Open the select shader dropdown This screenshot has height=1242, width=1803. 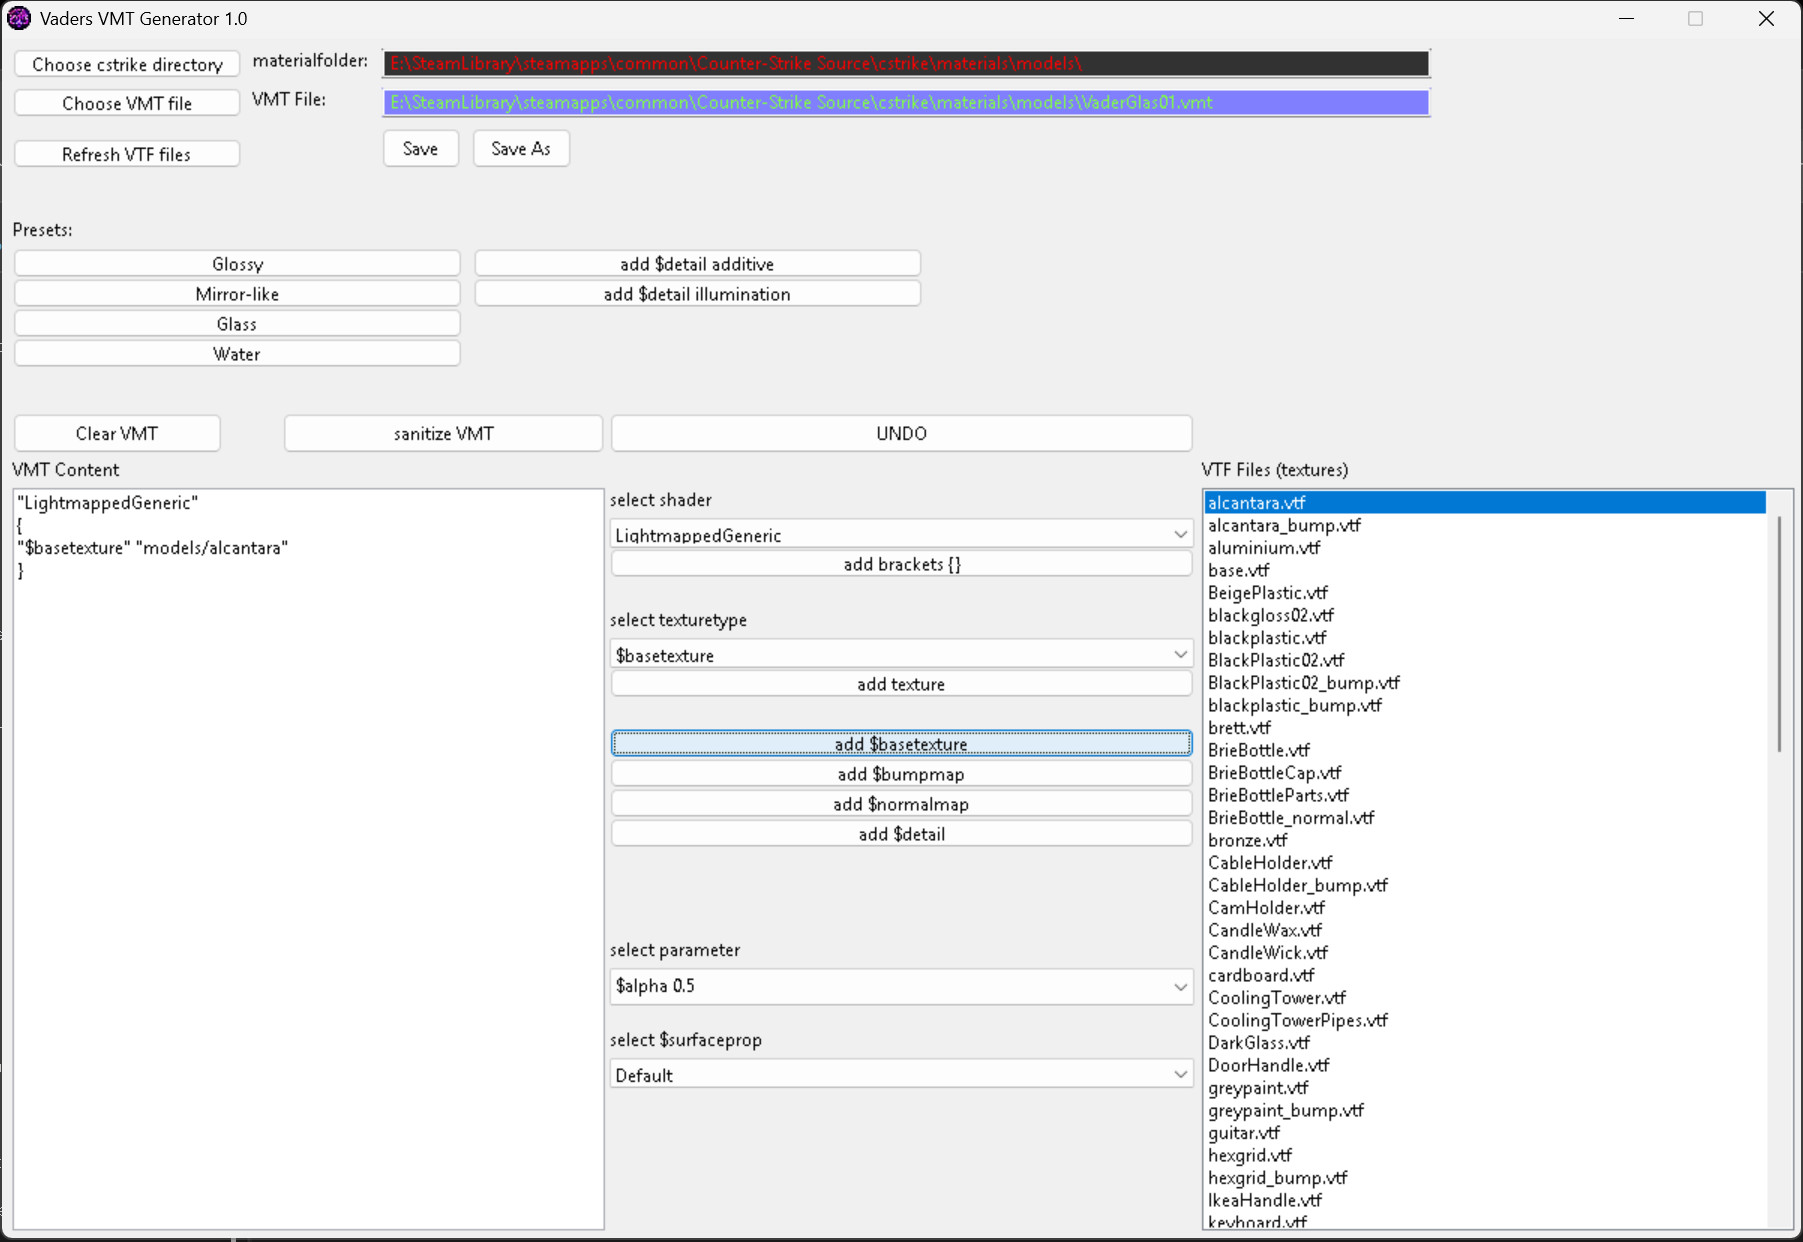tap(901, 535)
